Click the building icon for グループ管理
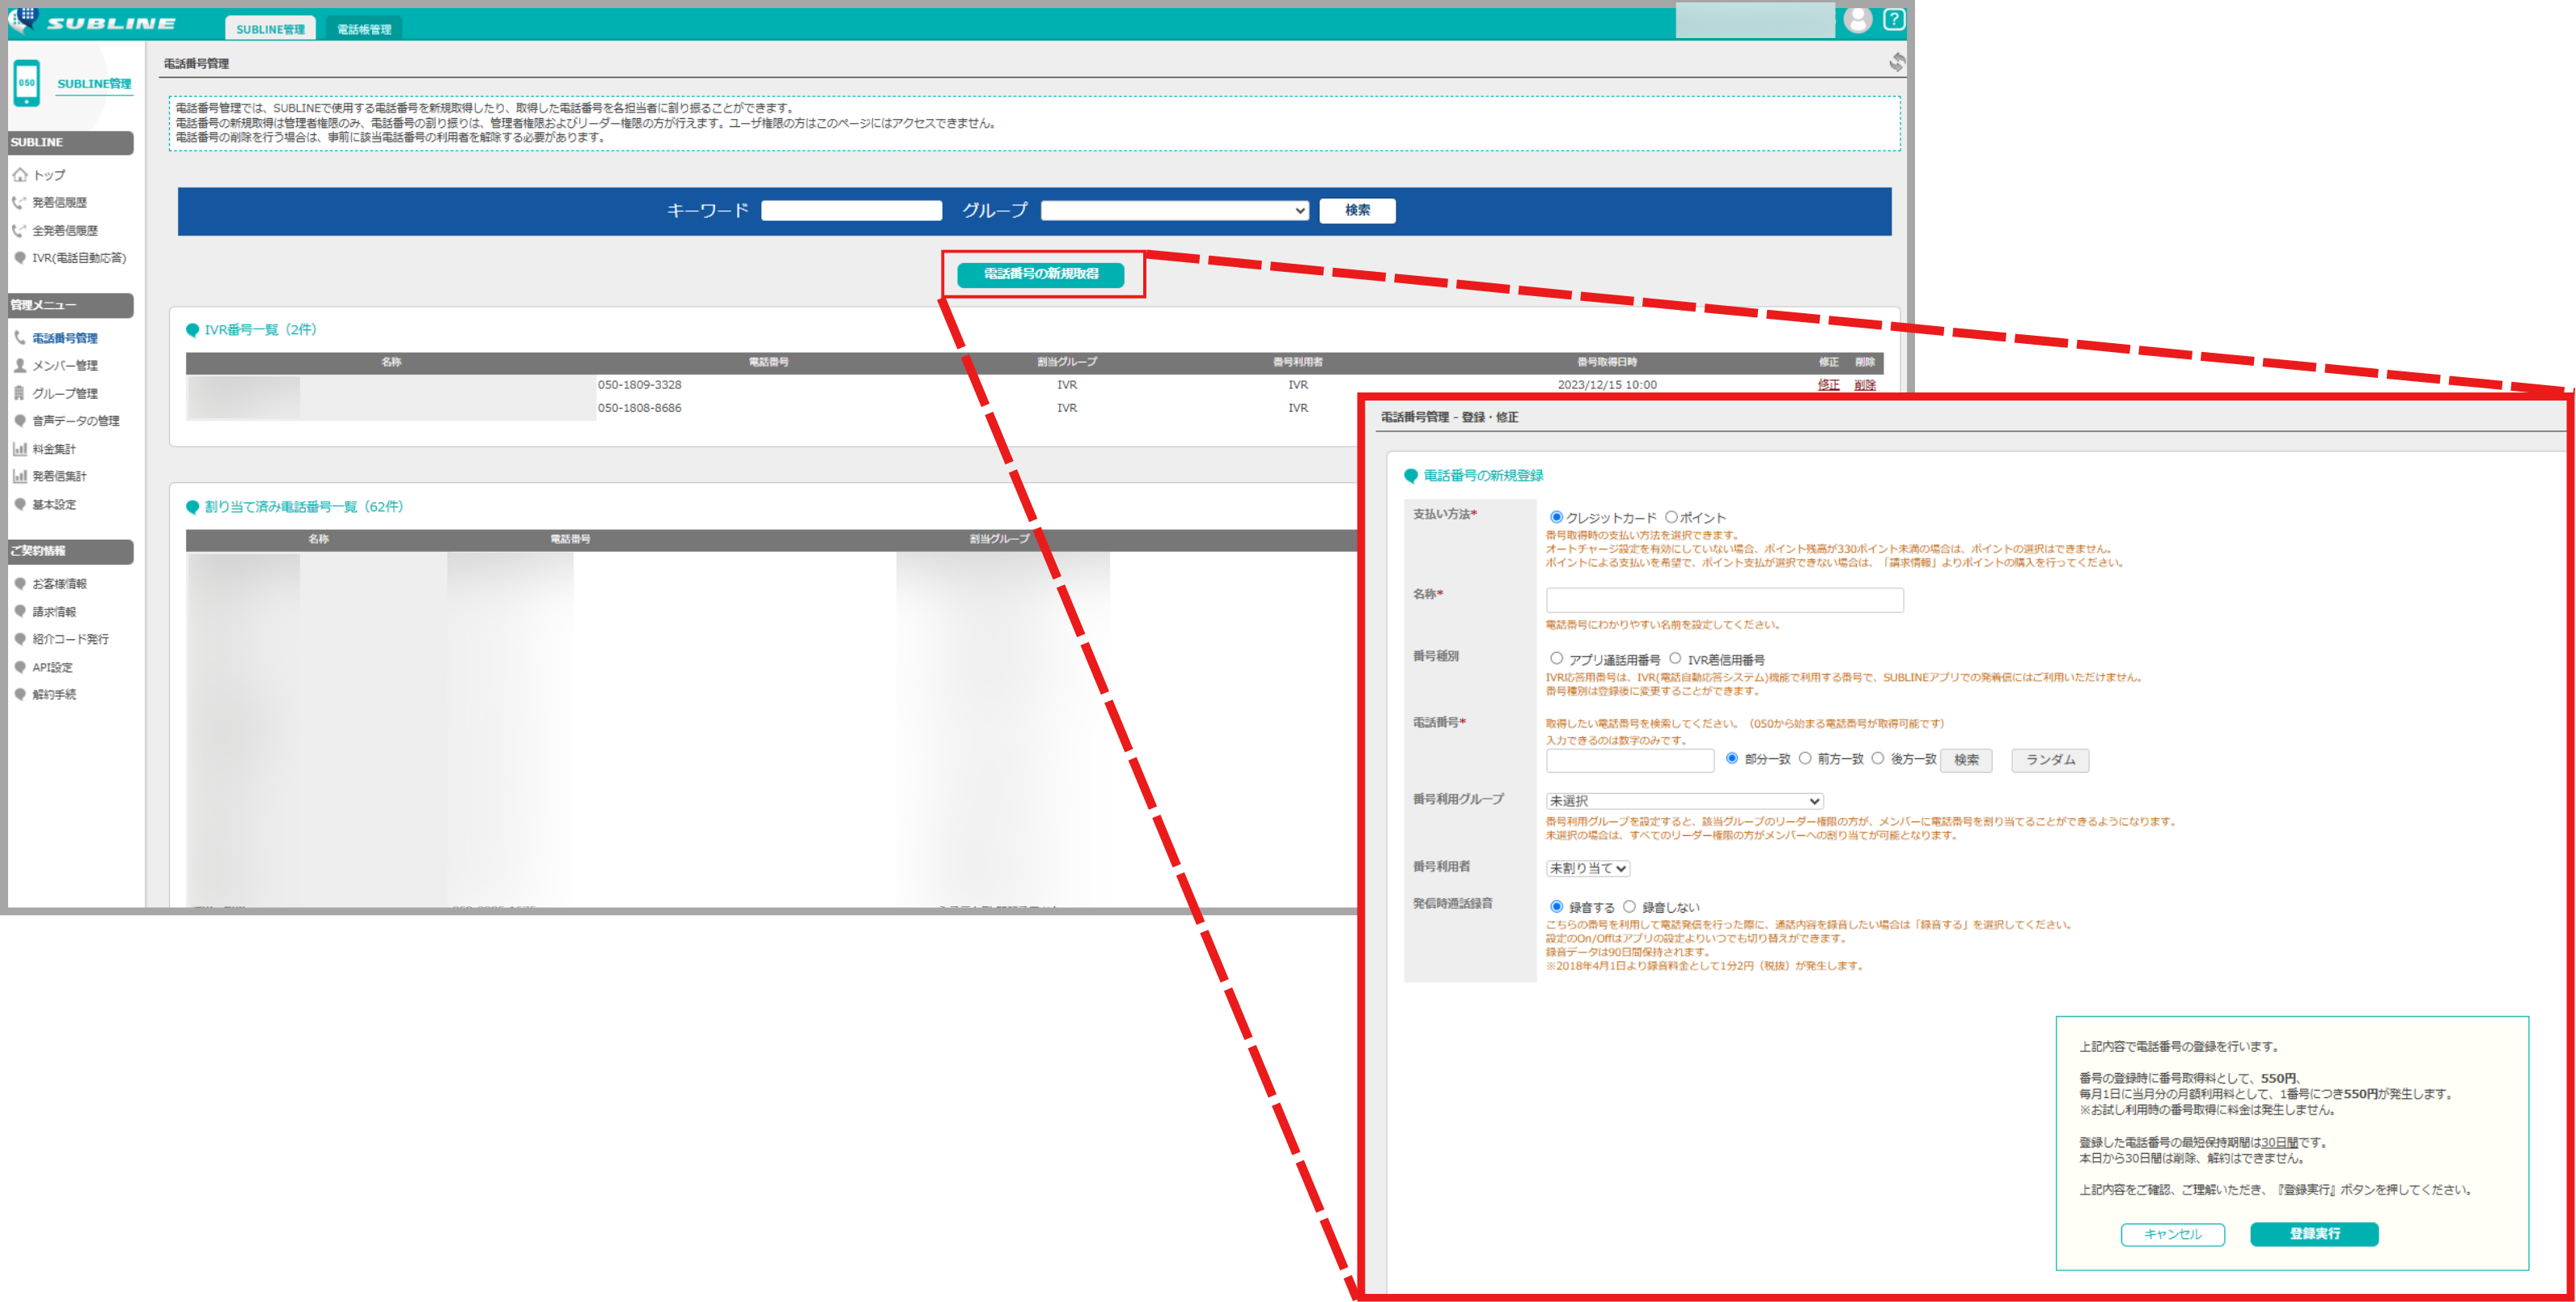This screenshot has width=2576, height=1302. (x=19, y=393)
